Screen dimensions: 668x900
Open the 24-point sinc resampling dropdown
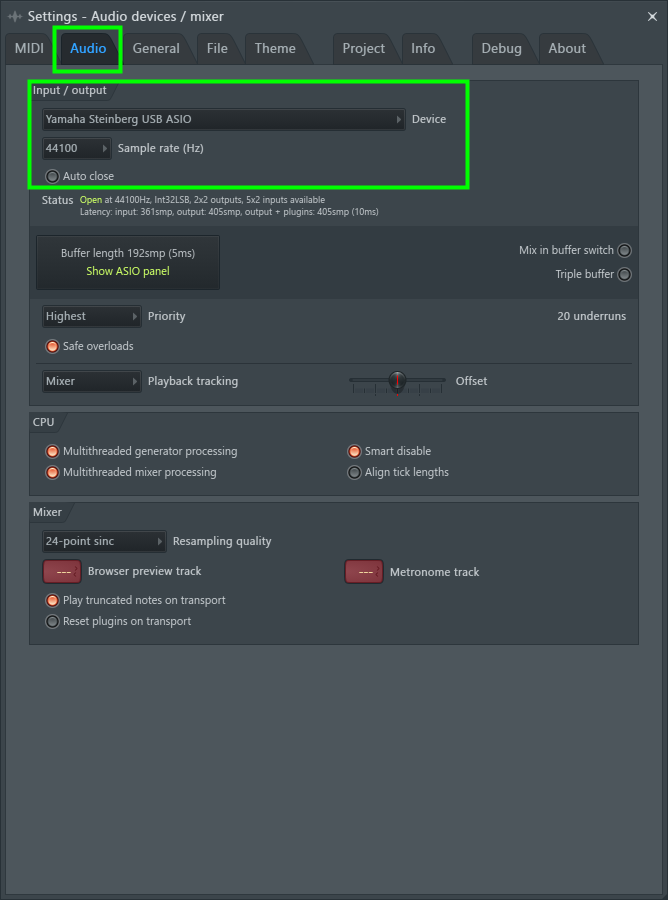click(x=104, y=541)
